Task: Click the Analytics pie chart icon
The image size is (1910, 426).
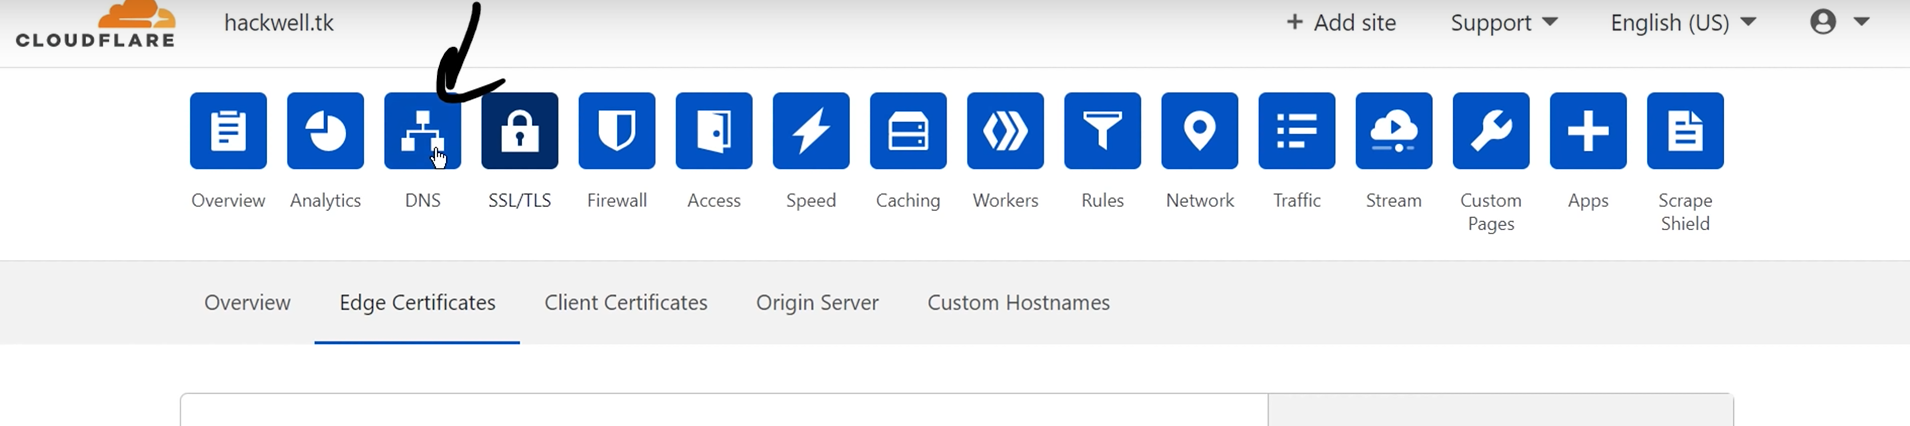Action: pyautogui.click(x=325, y=131)
